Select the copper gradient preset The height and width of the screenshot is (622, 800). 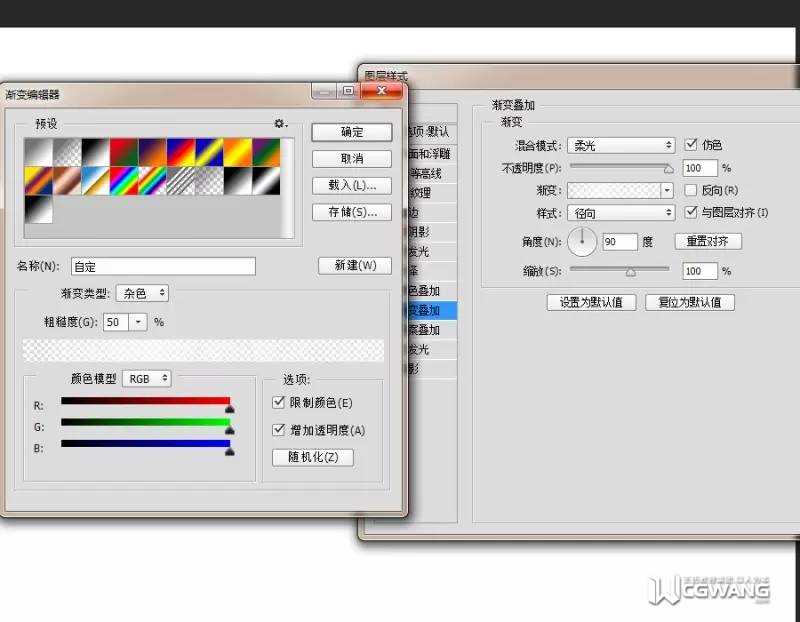(67, 181)
